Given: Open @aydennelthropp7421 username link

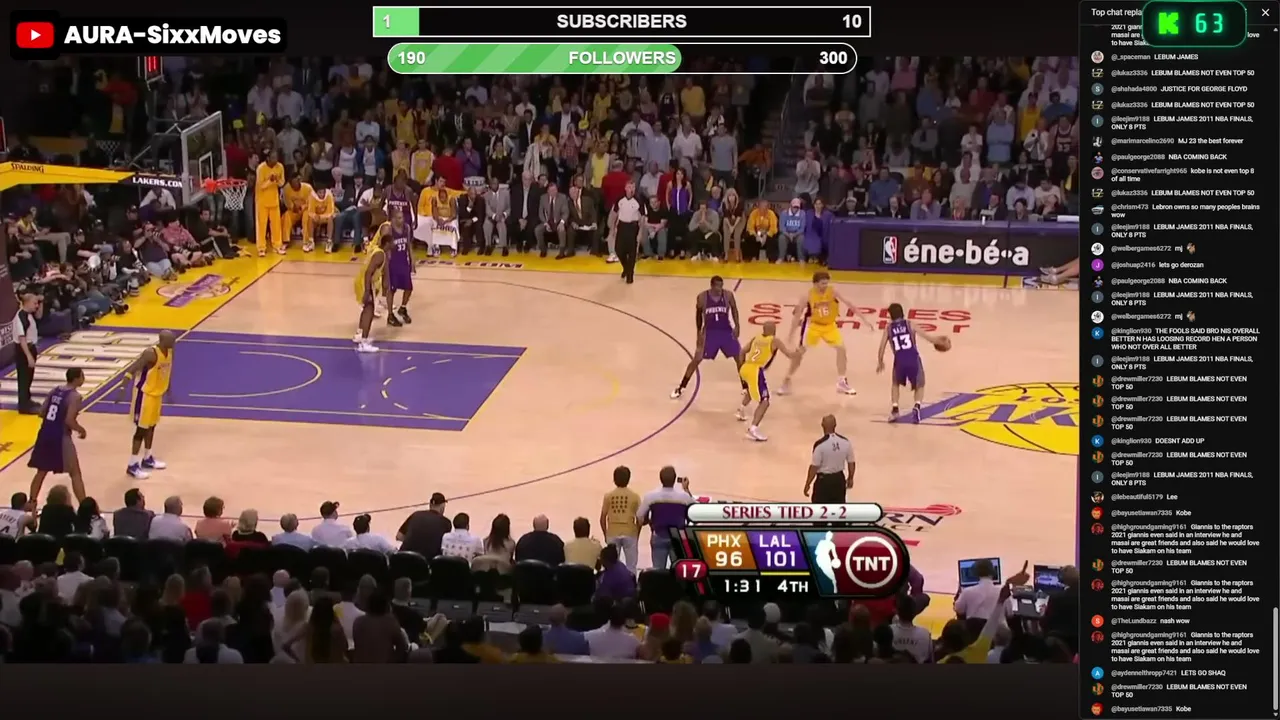Looking at the screenshot, I should [1143, 673].
